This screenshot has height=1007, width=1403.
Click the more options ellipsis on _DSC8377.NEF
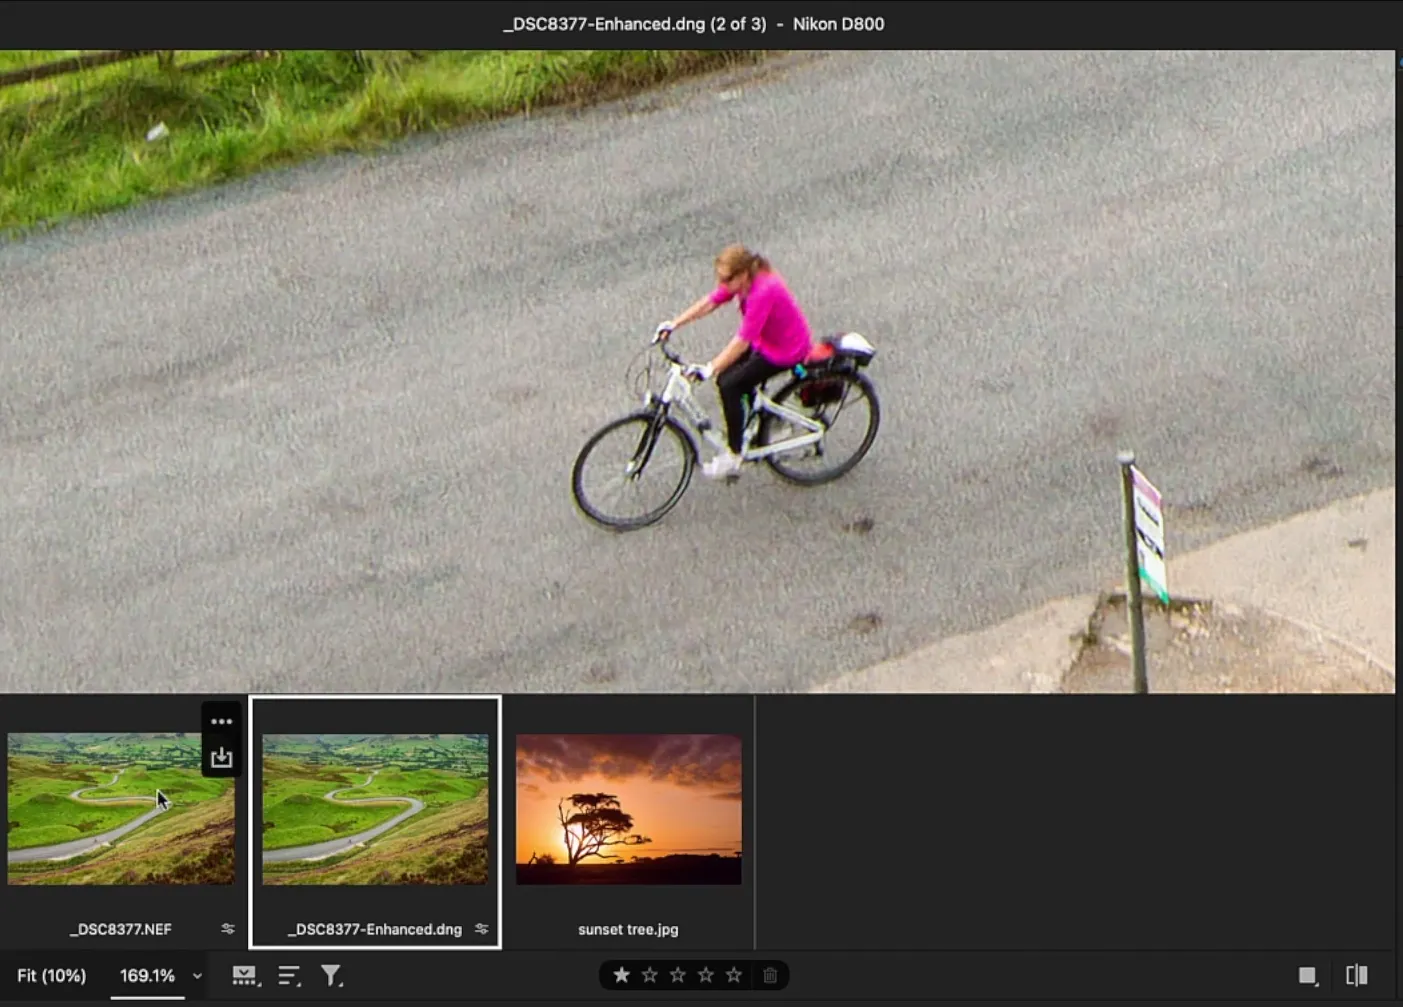[221, 721]
